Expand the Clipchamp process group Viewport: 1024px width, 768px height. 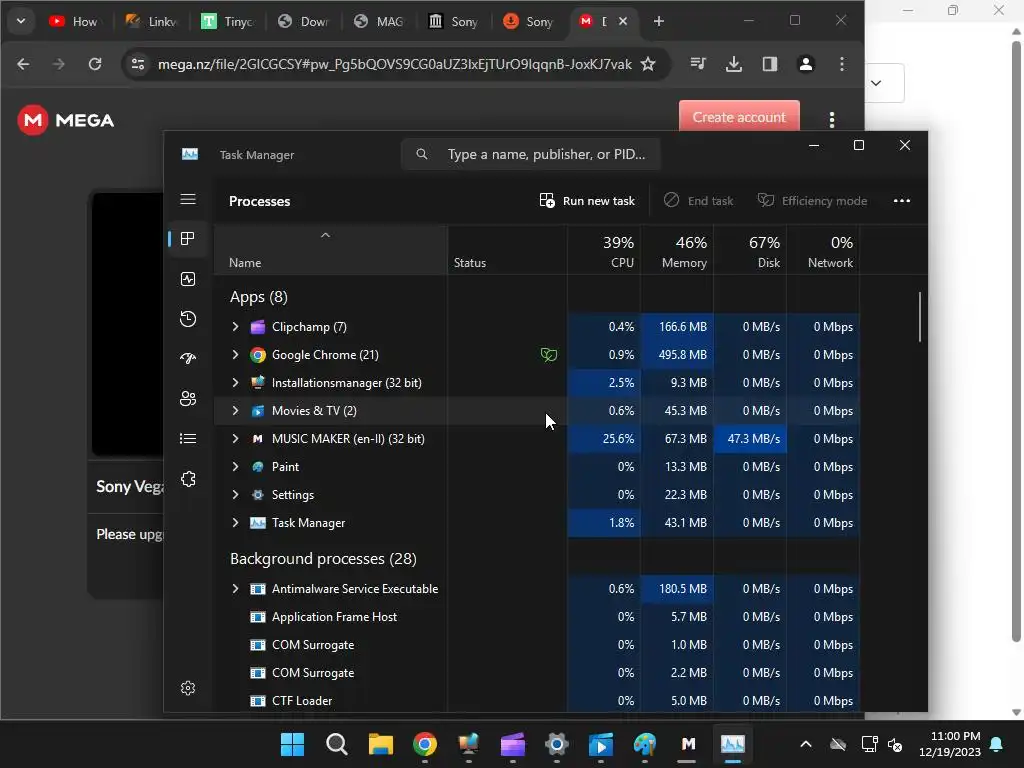point(236,327)
